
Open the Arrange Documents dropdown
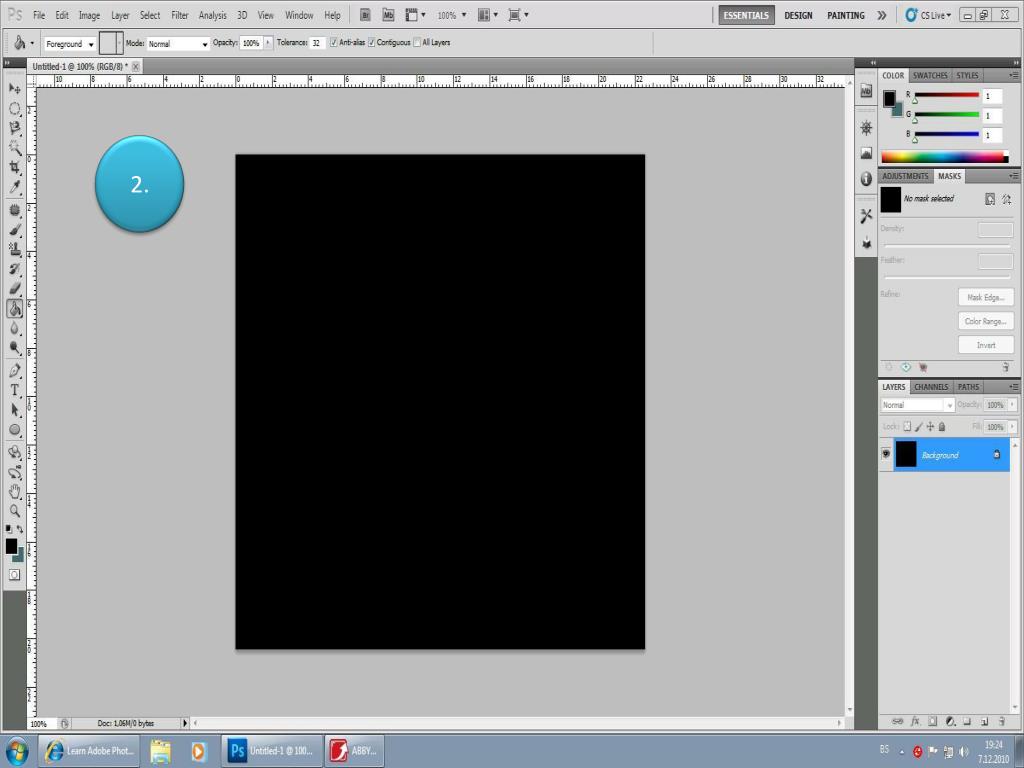coord(487,15)
